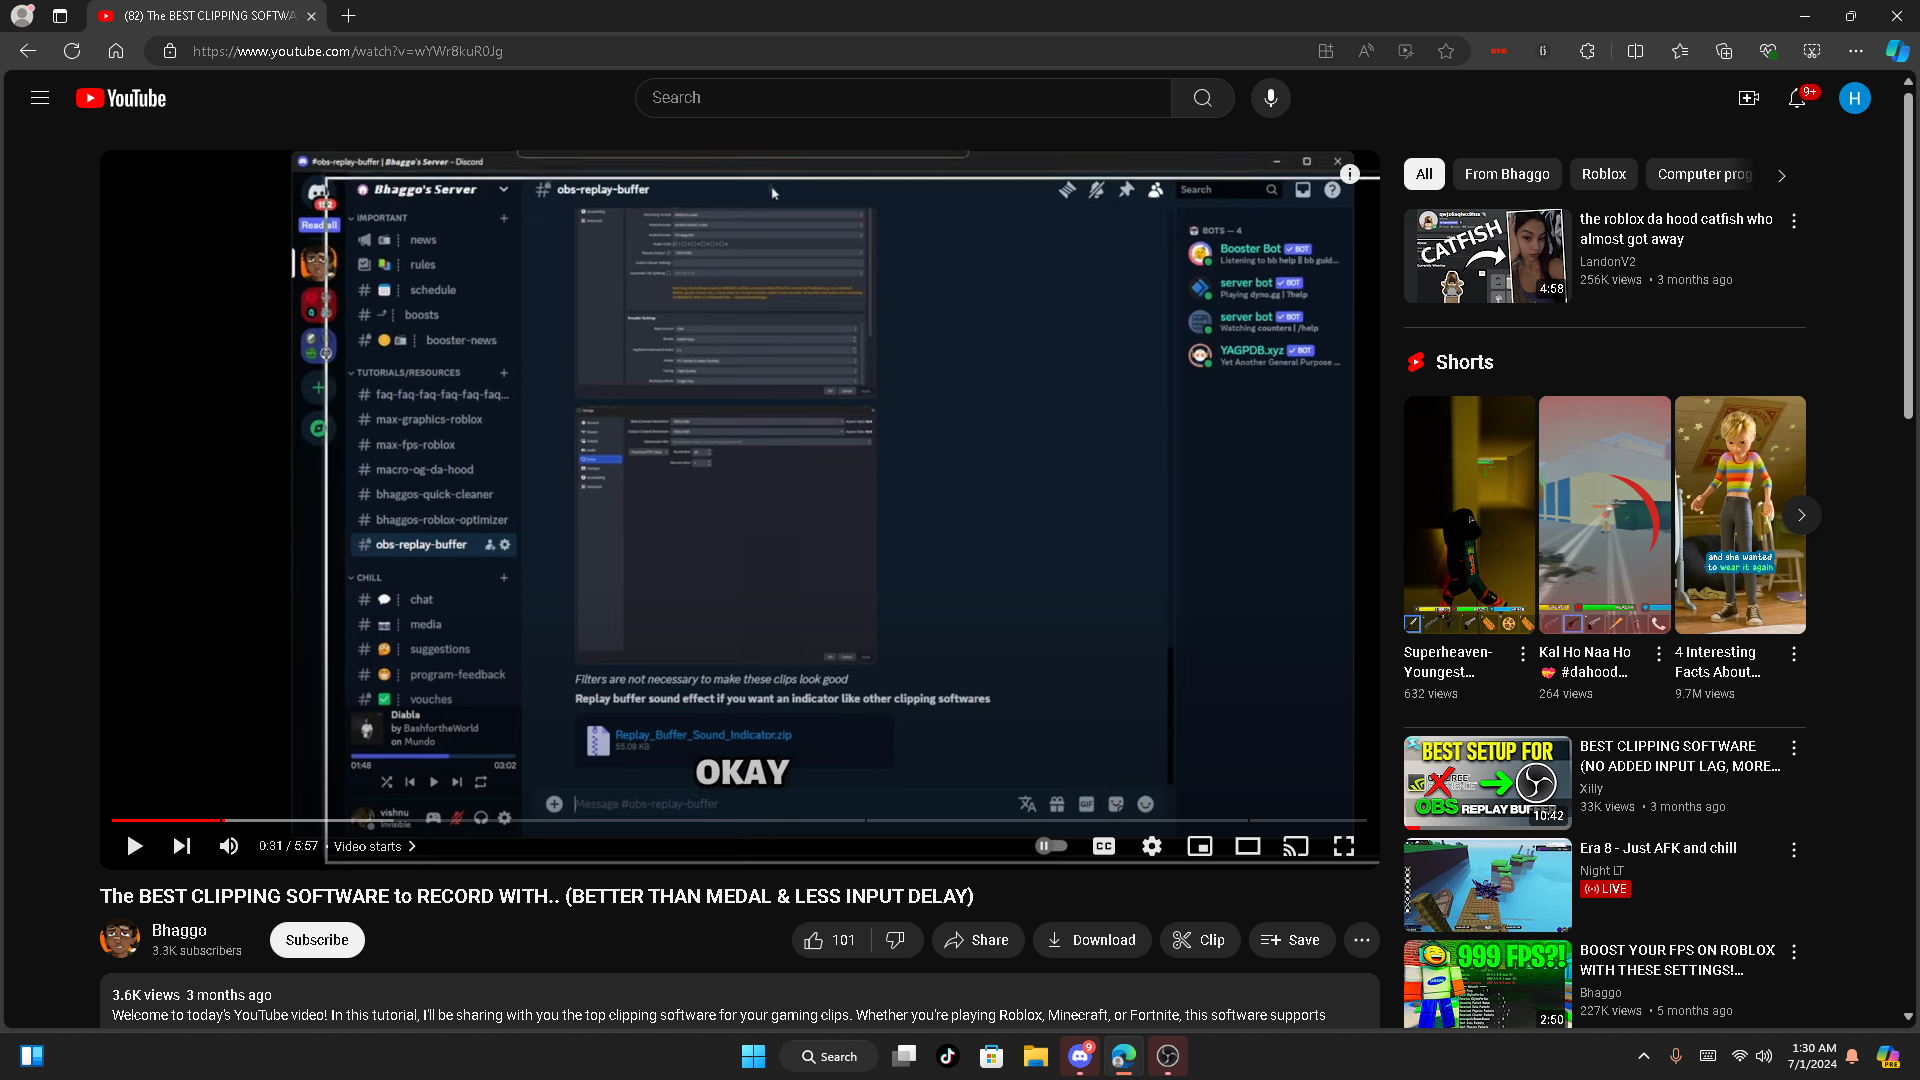Show the info card on the video
Image resolution: width=1920 pixels, height=1080 pixels.
(1350, 174)
